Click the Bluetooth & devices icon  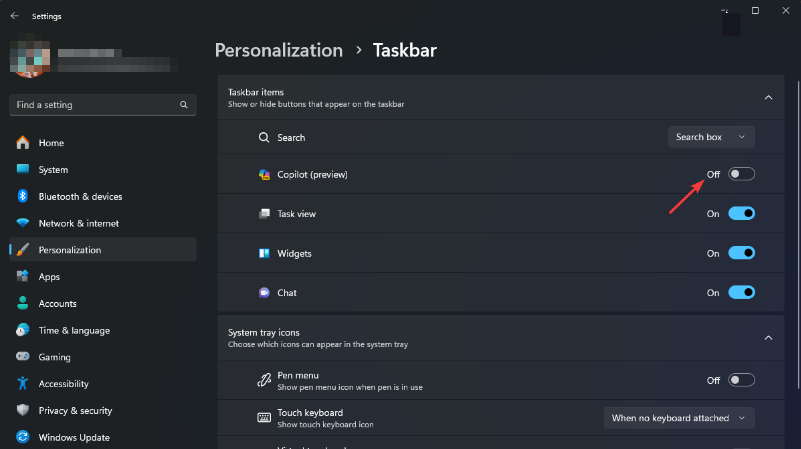23,197
